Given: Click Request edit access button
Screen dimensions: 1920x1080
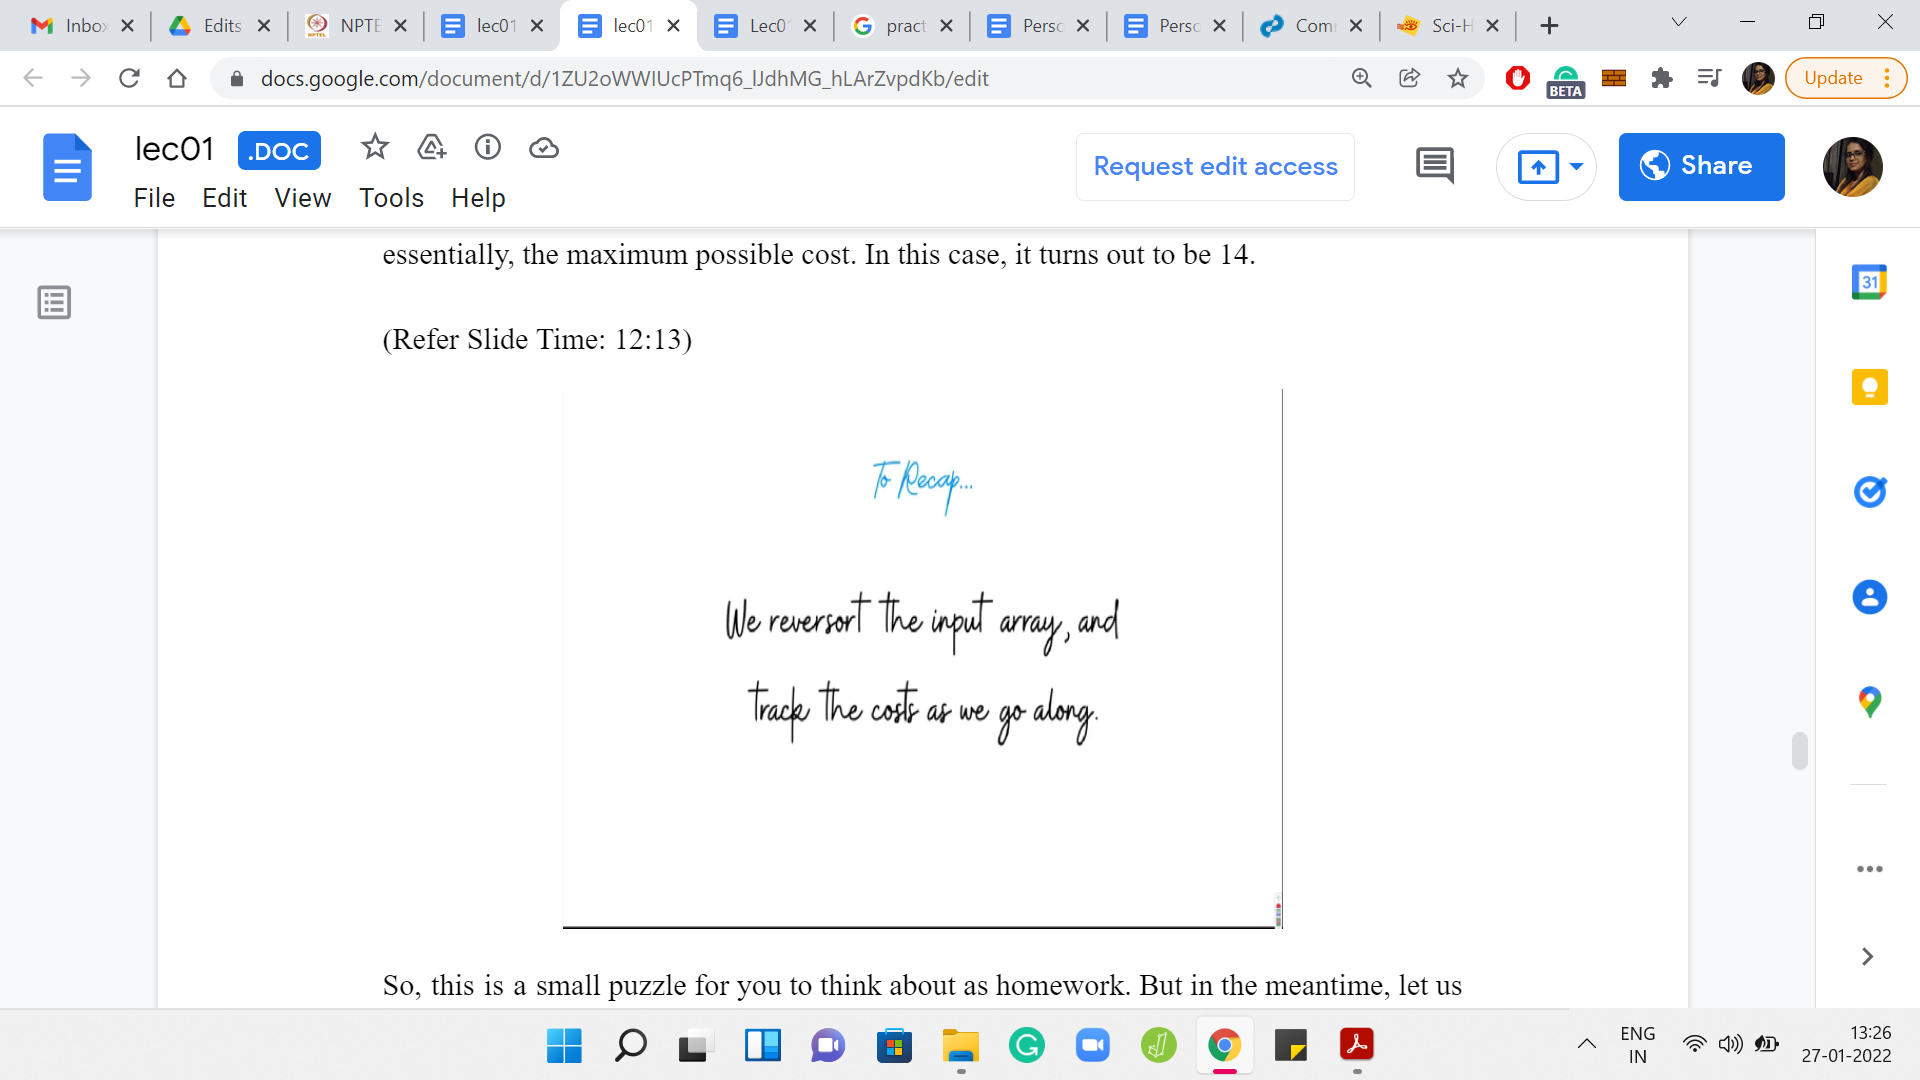Looking at the screenshot, I should tap(1215, 166).
